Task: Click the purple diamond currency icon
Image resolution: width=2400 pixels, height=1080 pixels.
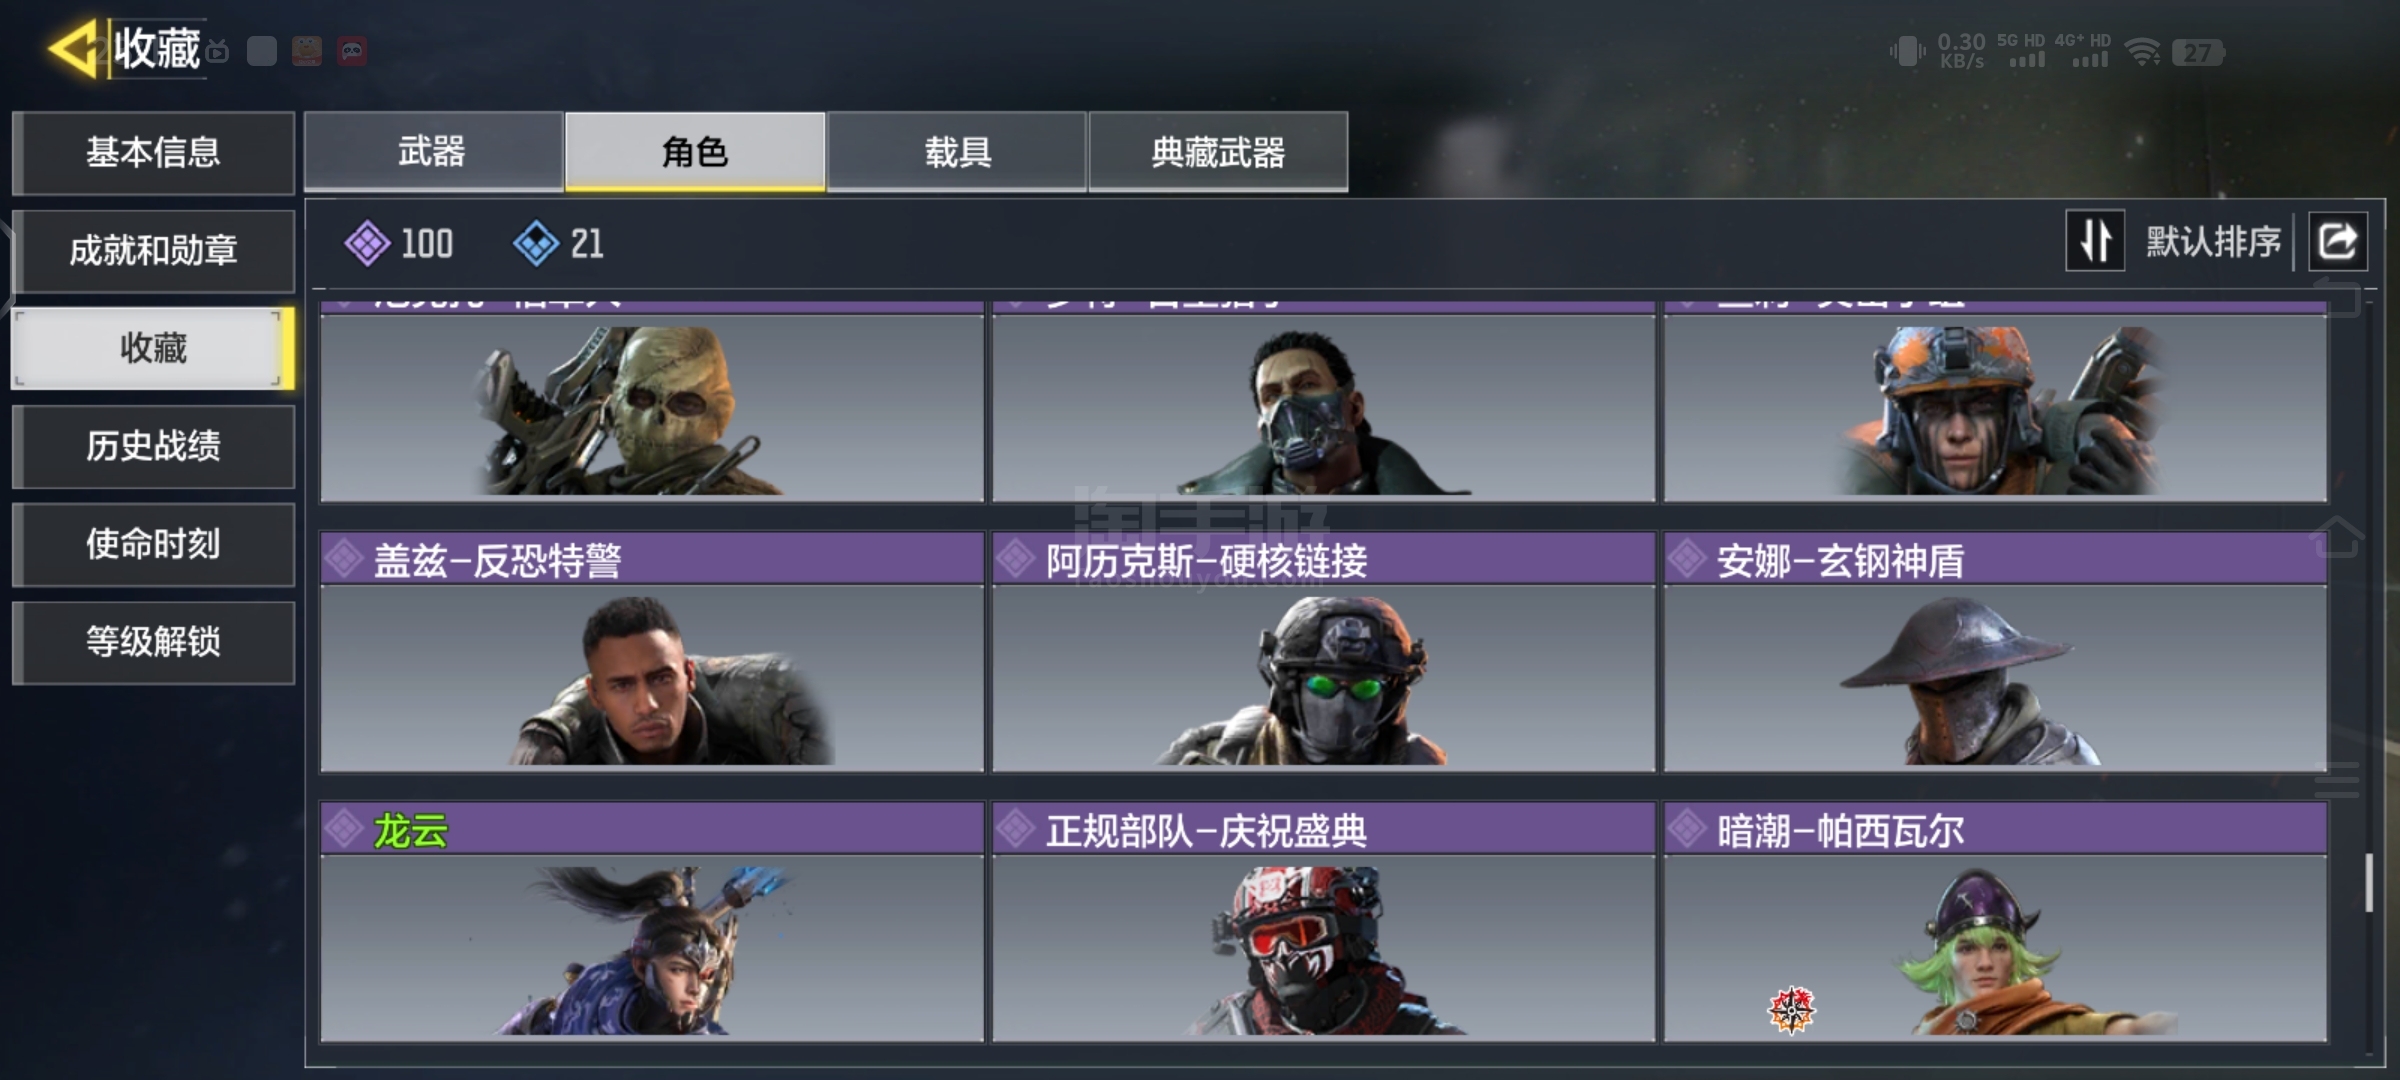Action: click(x=367, y=243)
